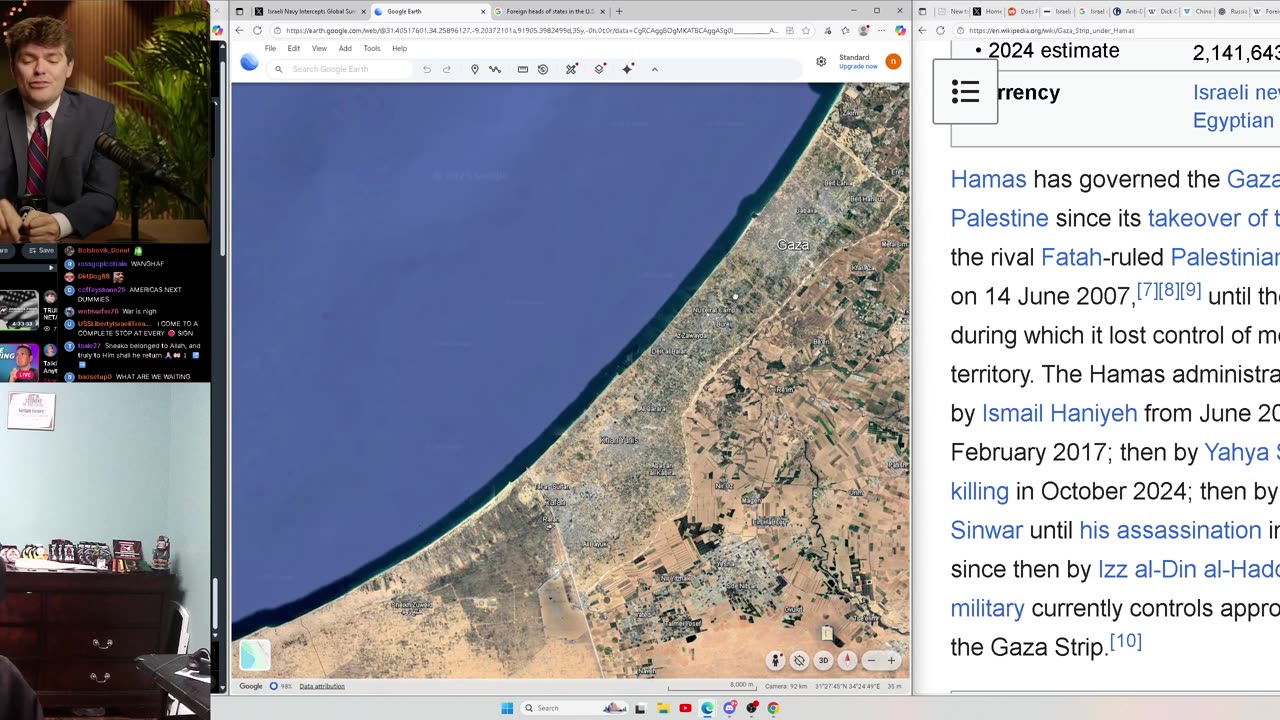Screen dimensions: 1280x720
Task: Open the Add menu
Action: pyautogui.click(x=345, y=48)
